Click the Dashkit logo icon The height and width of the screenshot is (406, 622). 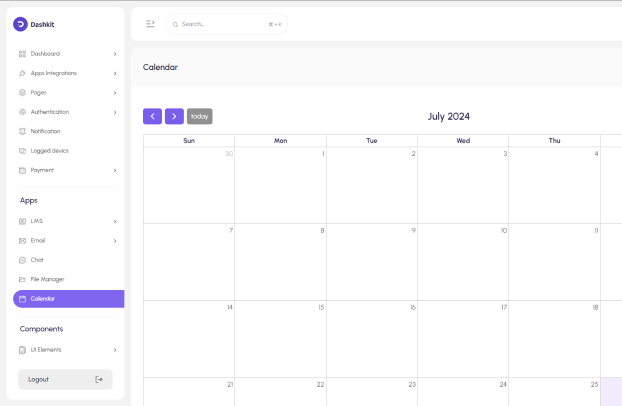tap(20, 24)
